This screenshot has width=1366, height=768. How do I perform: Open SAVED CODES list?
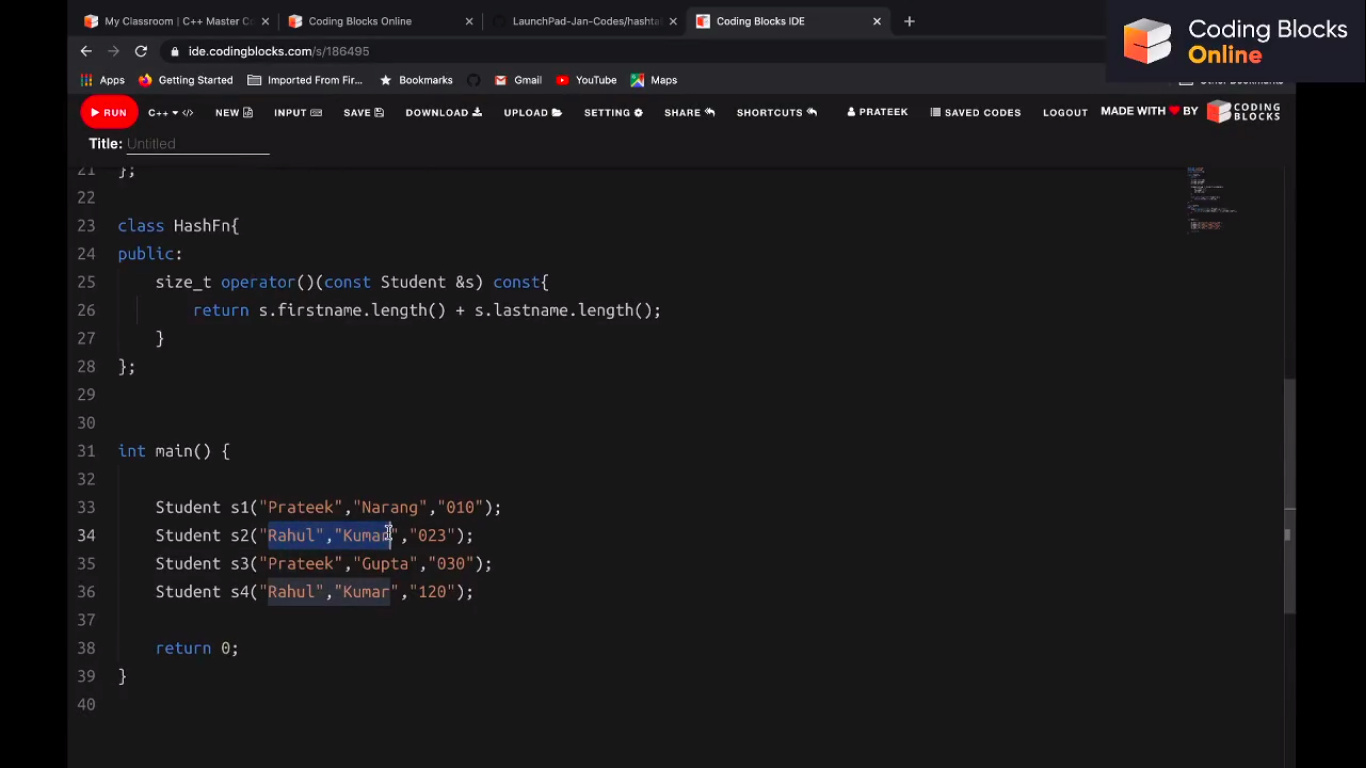(x=975, y=113)
